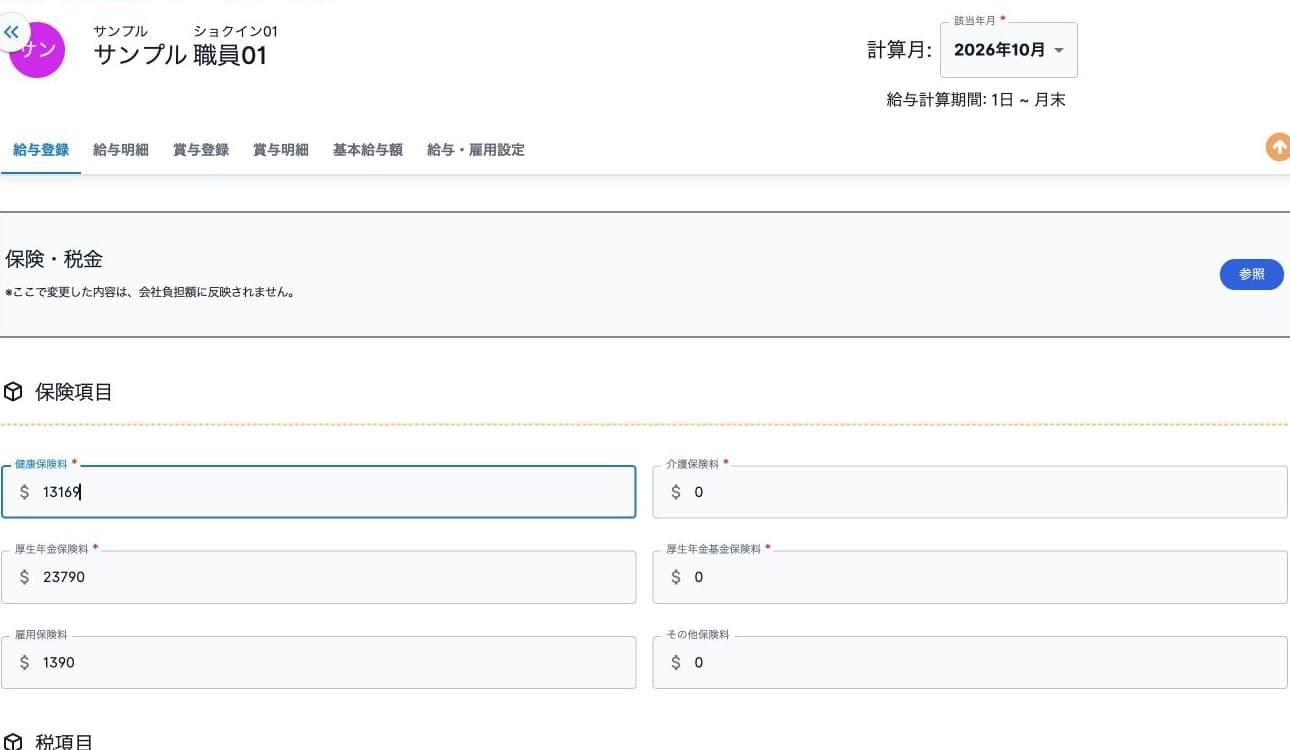Open the 基本給与額 tab
Viewport: 1290px width, 750px height.
pos(368,150)
